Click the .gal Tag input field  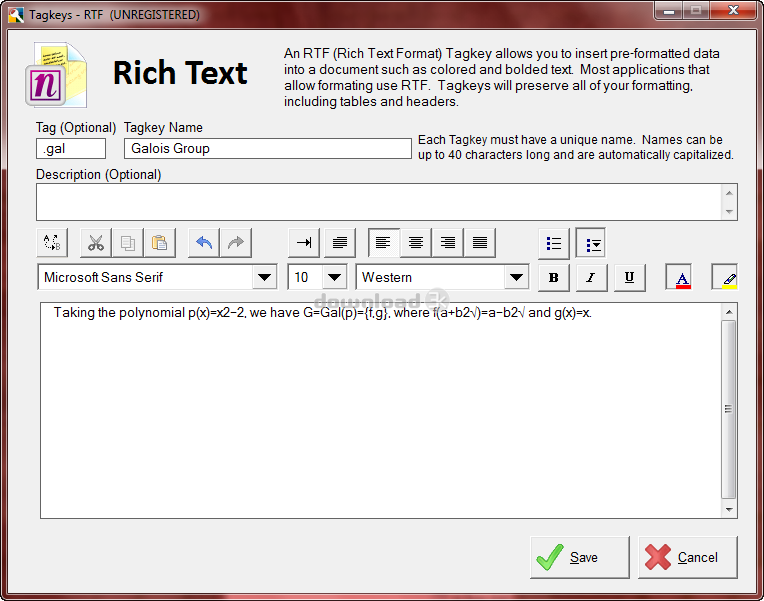click(71, 149)
